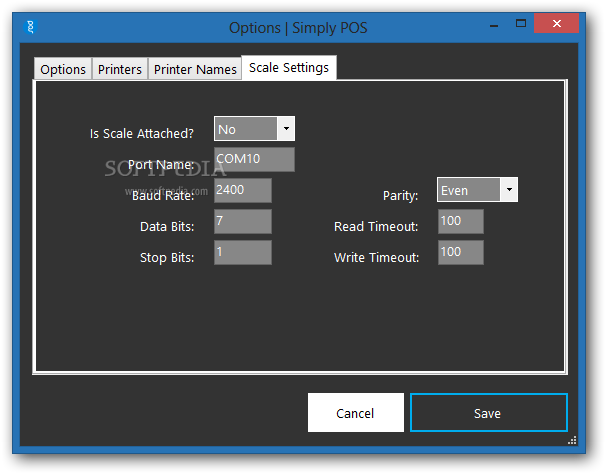This screenshot has width=606, height=474.
Task: Close the Options window
Action: tap(556, 24)
